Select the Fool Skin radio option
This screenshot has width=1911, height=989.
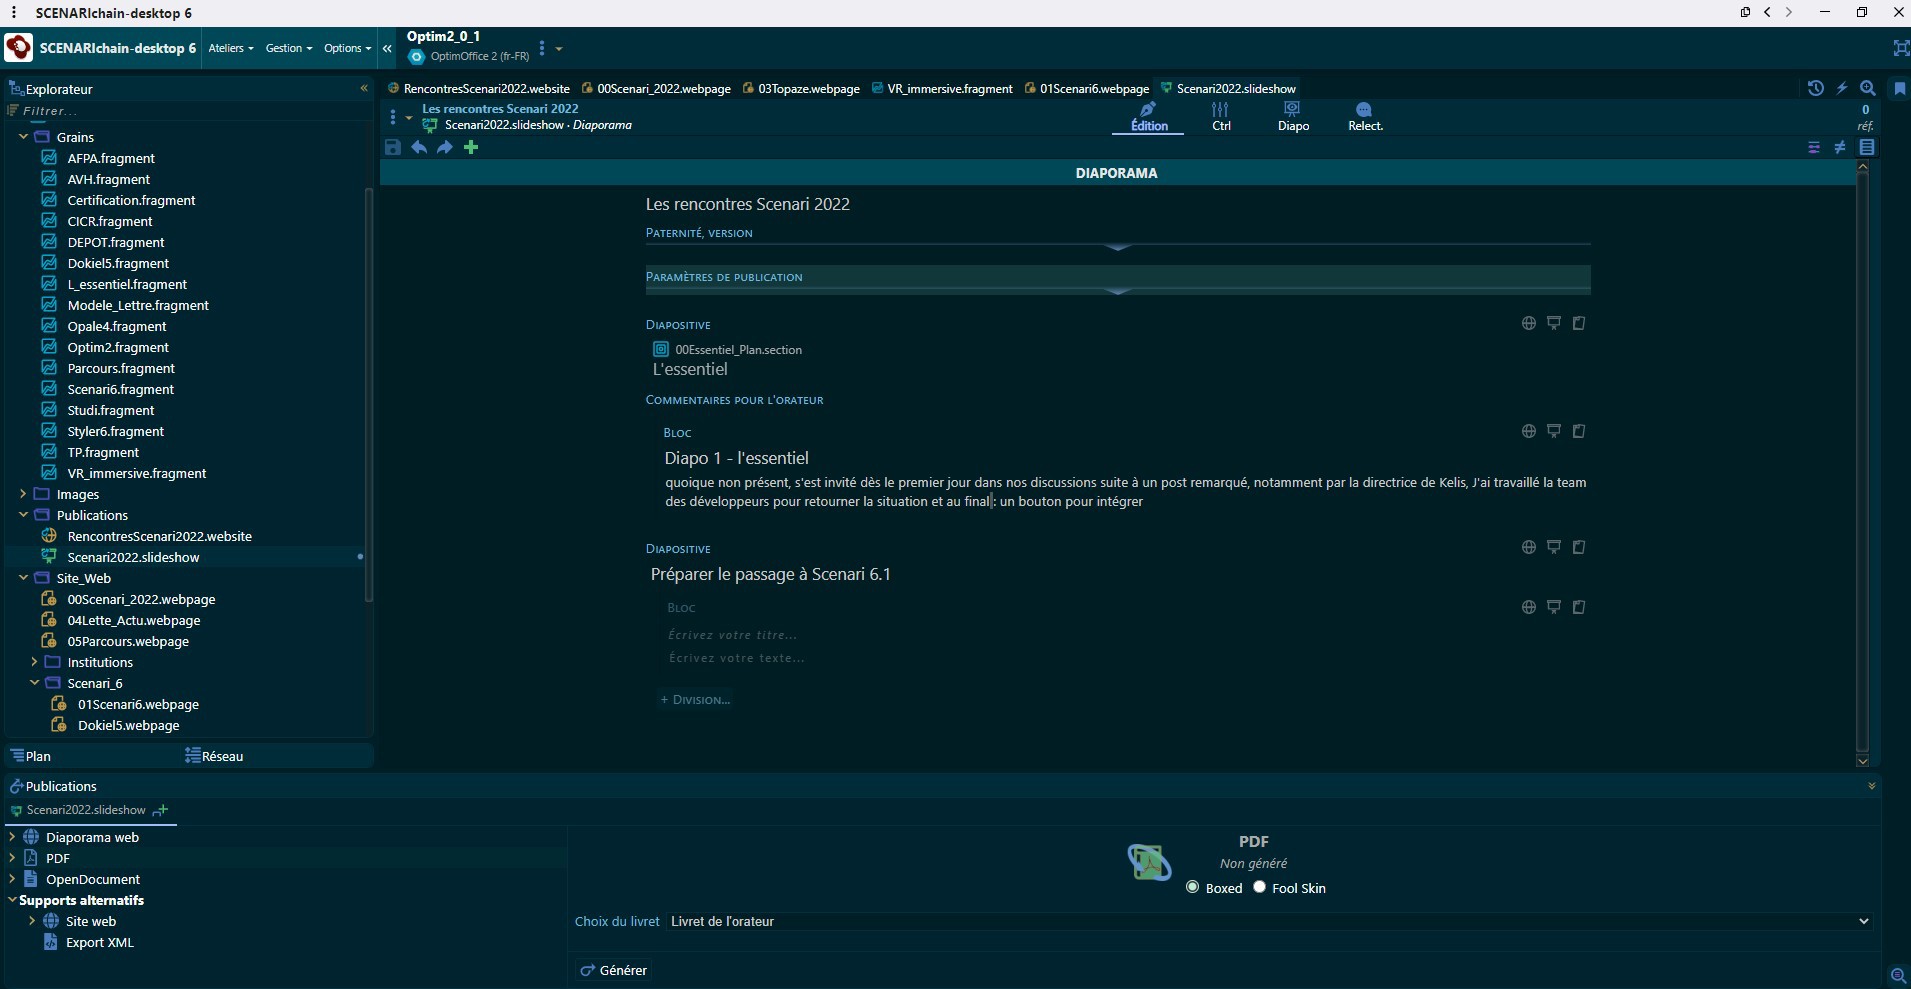1259,887
